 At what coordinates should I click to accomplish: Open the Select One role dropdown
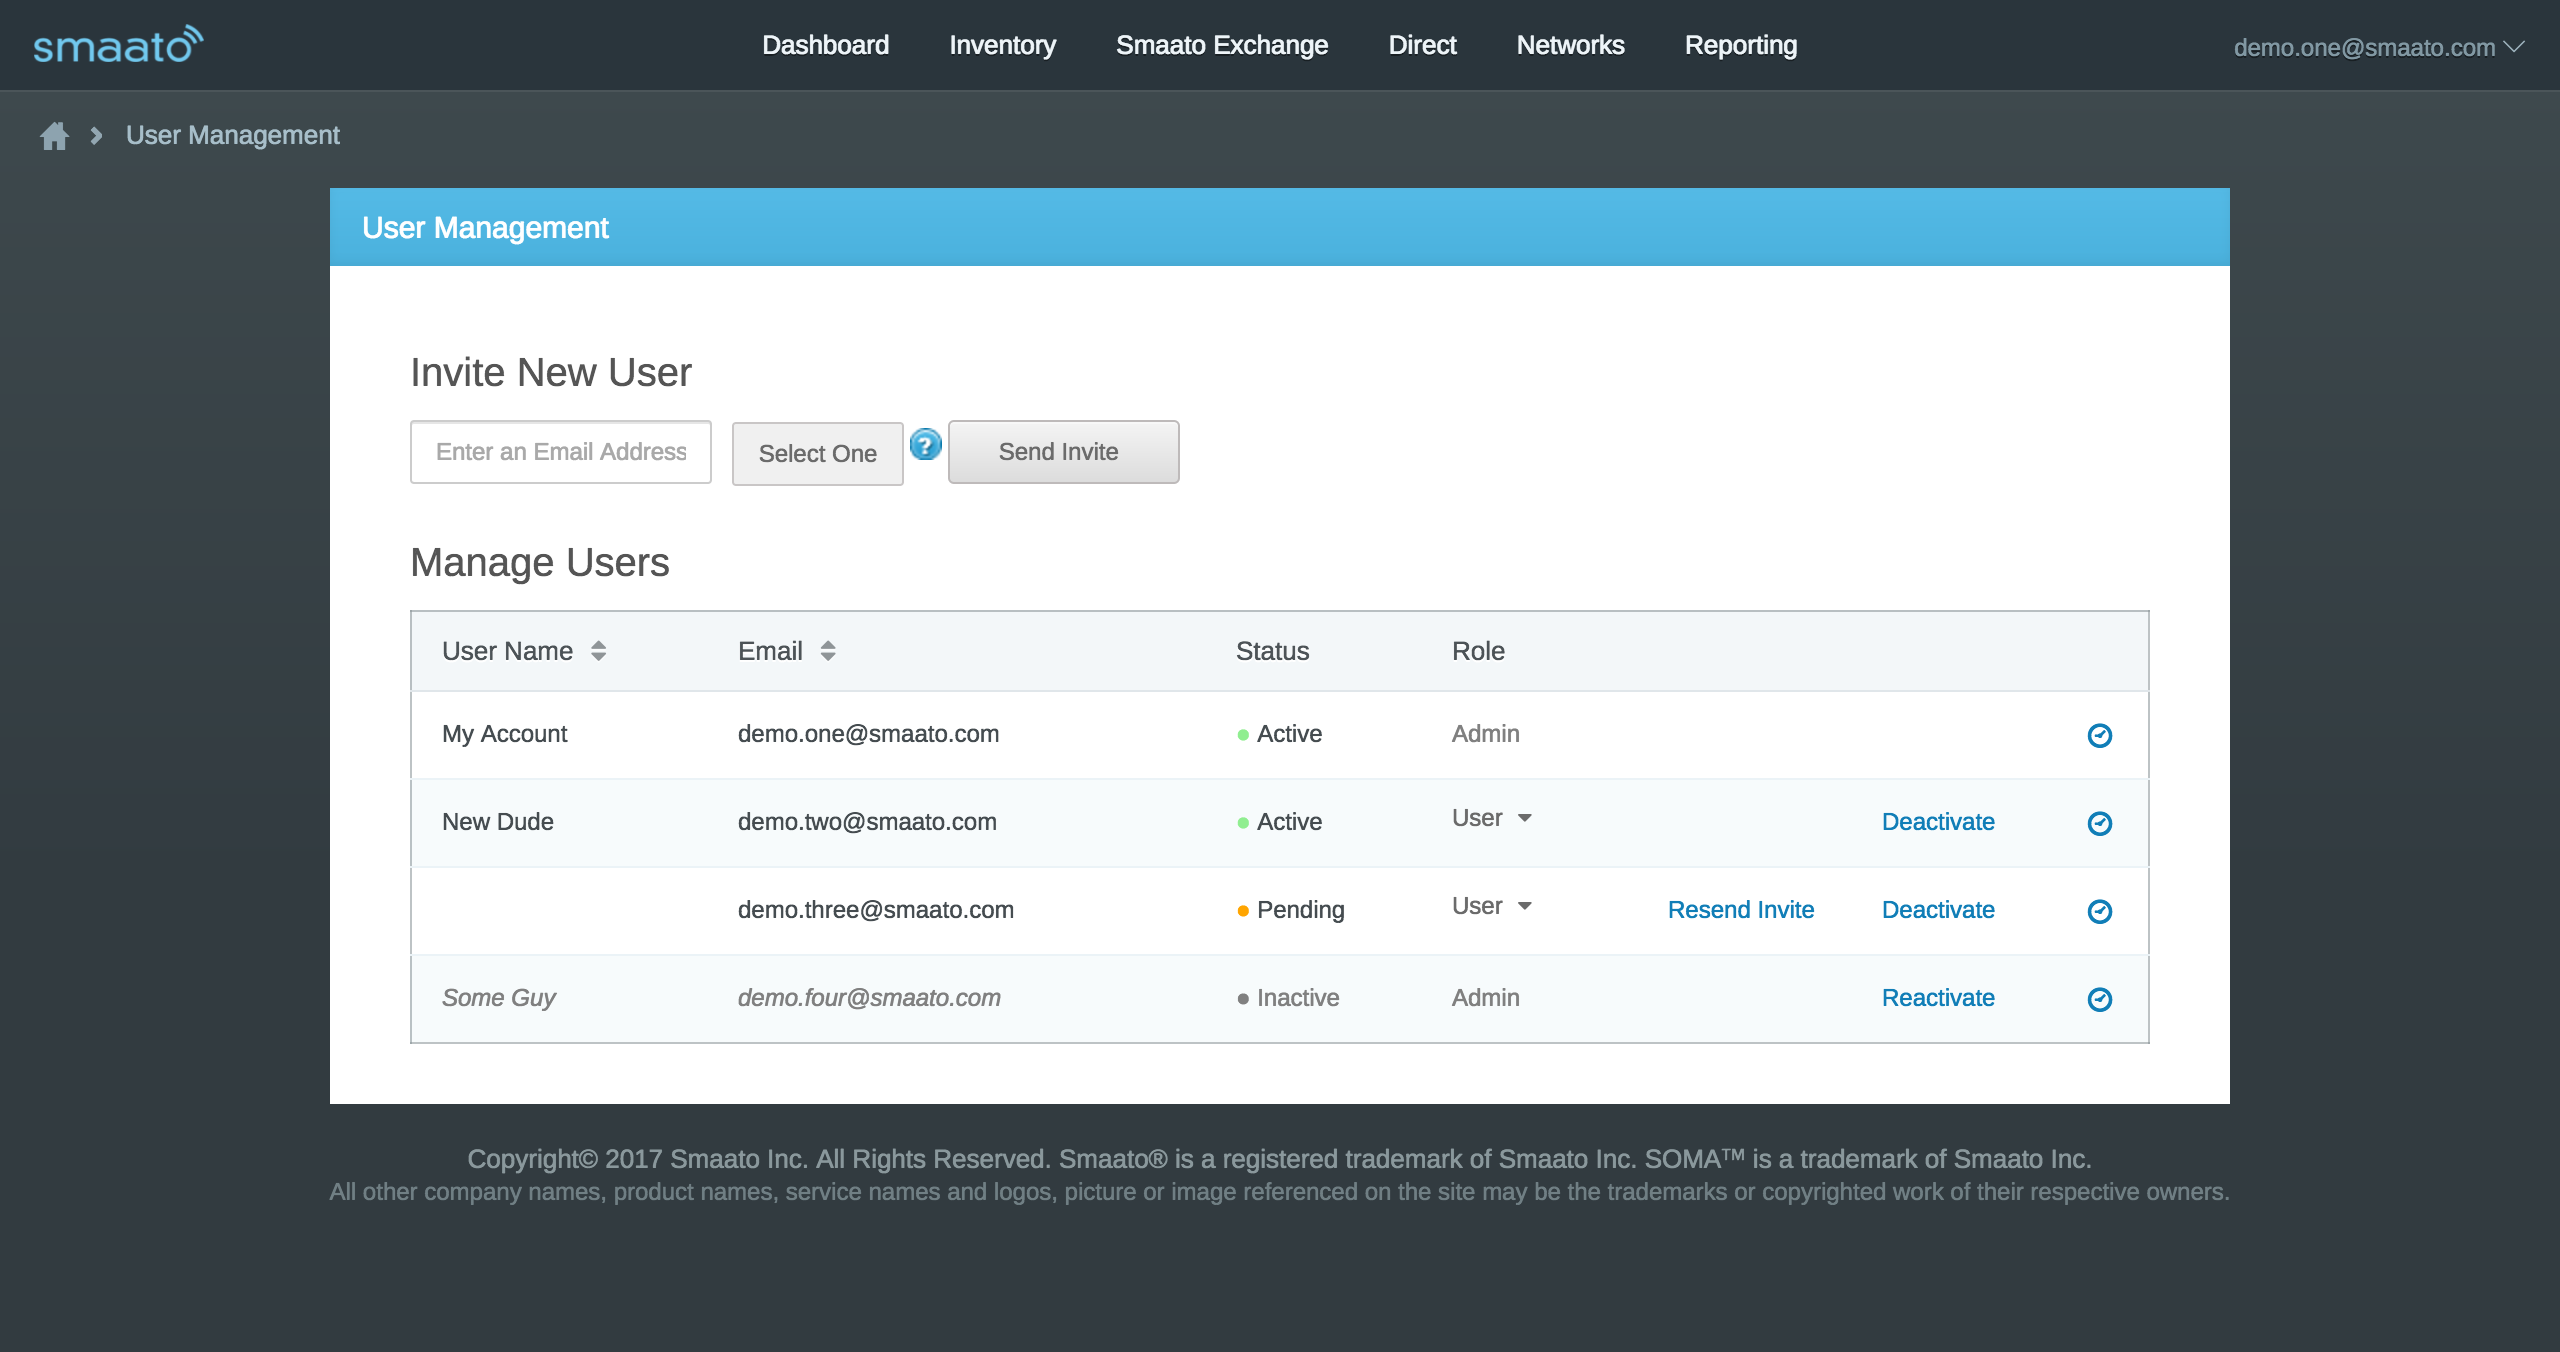click(817, 454)
